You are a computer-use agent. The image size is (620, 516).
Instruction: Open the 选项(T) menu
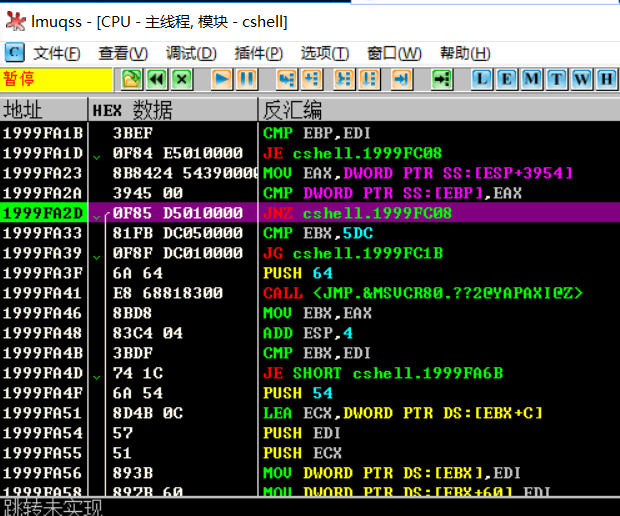(325, 53)
